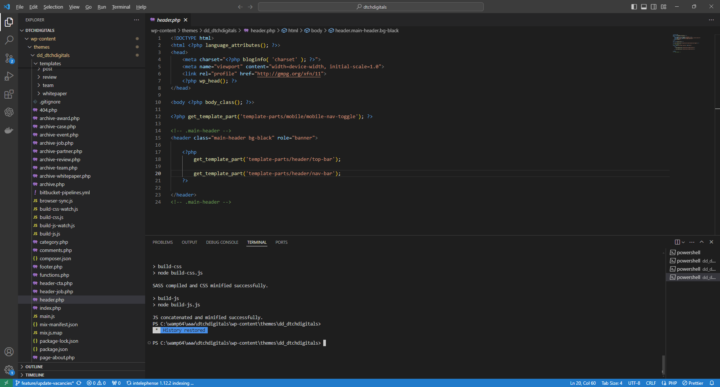The image size is (720, 387).
Task: Toggle secondary side bar visibility
Action: click(653, 7)
